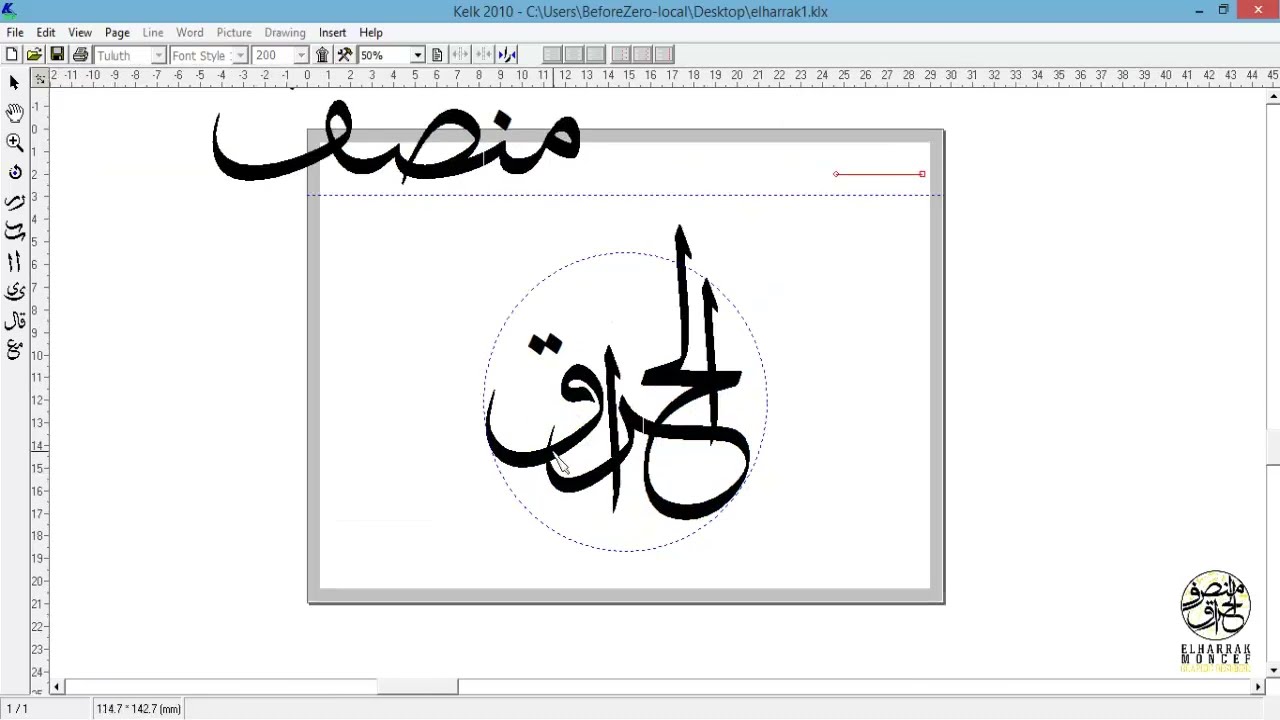Click the red line object on the page
Screen dimensions: 1280x720
pos(879,174)
